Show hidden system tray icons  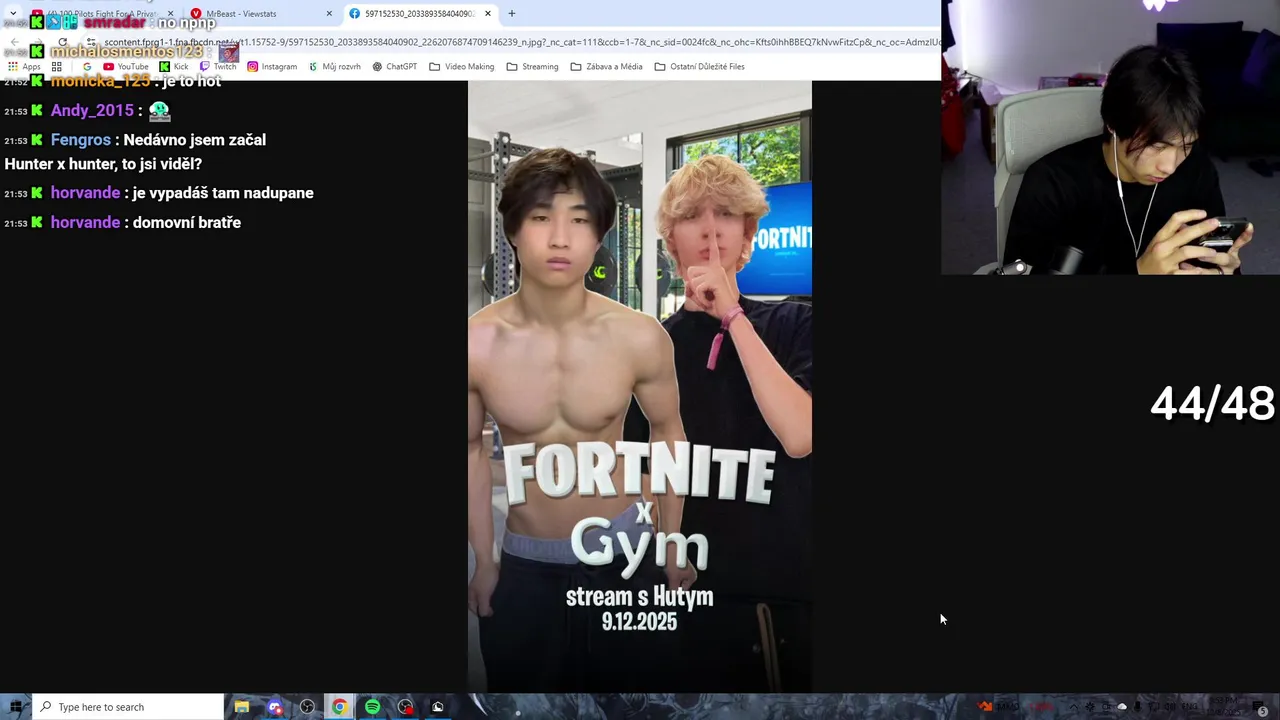[1074, 707]
